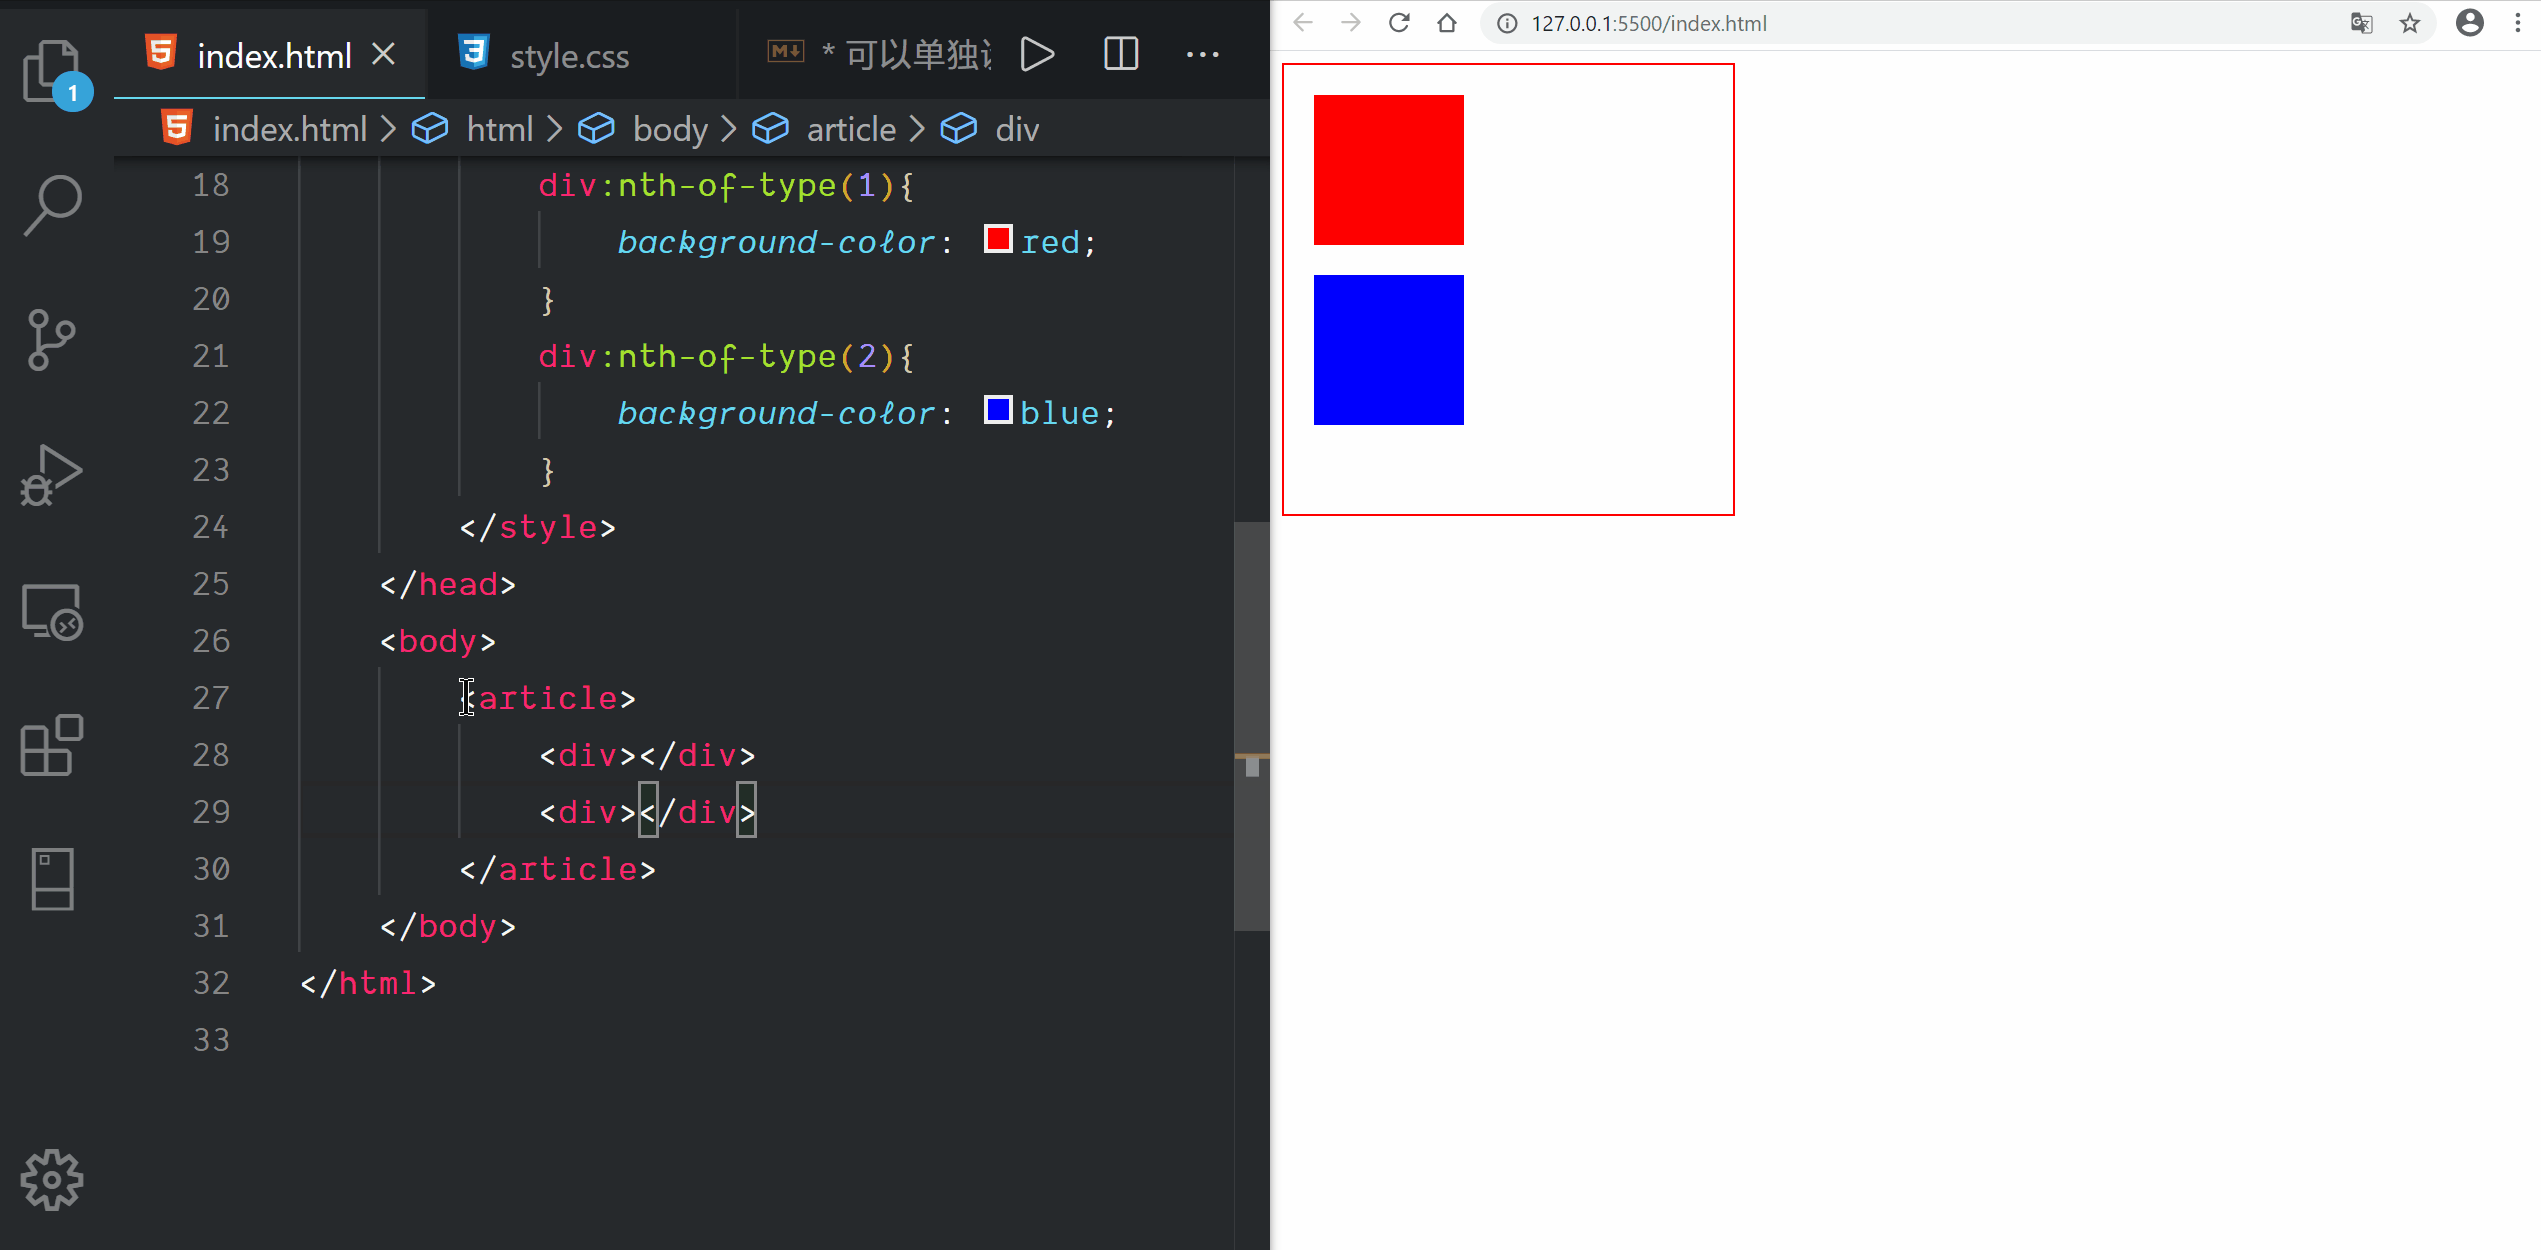The image size is (2541, 1250).
Task: Switch to the index.html tab
Action: pyautogui.click(x=271, y=55)
